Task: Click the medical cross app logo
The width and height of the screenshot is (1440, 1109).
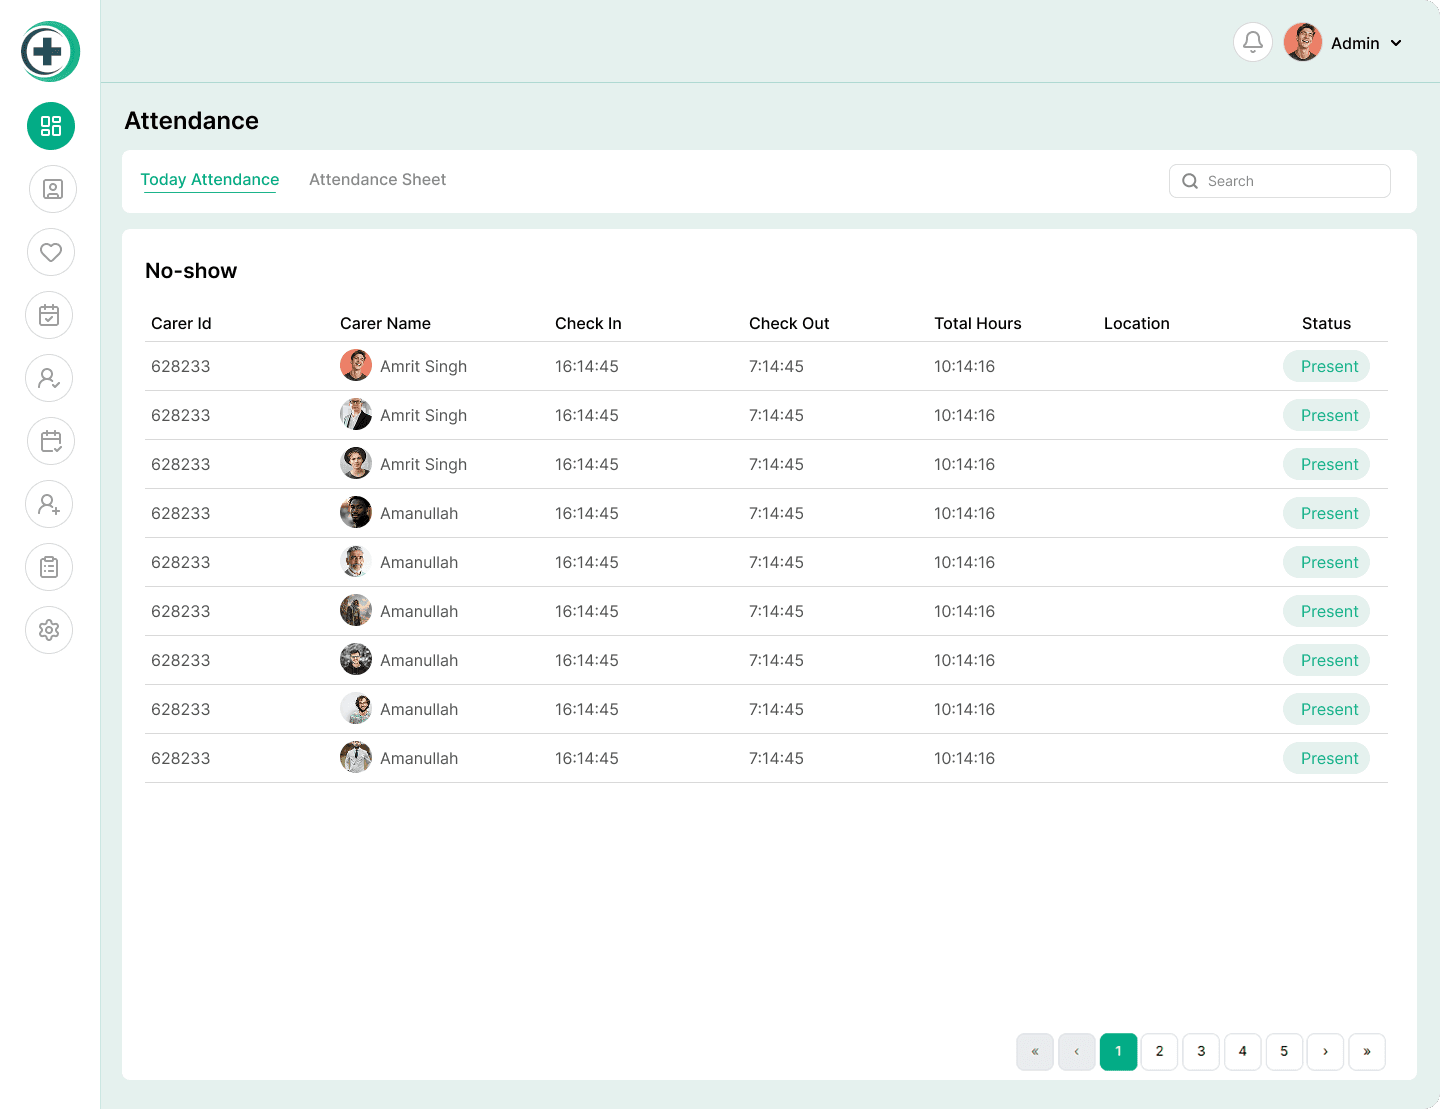Action: pyautogui.click(x=50, y=51)
